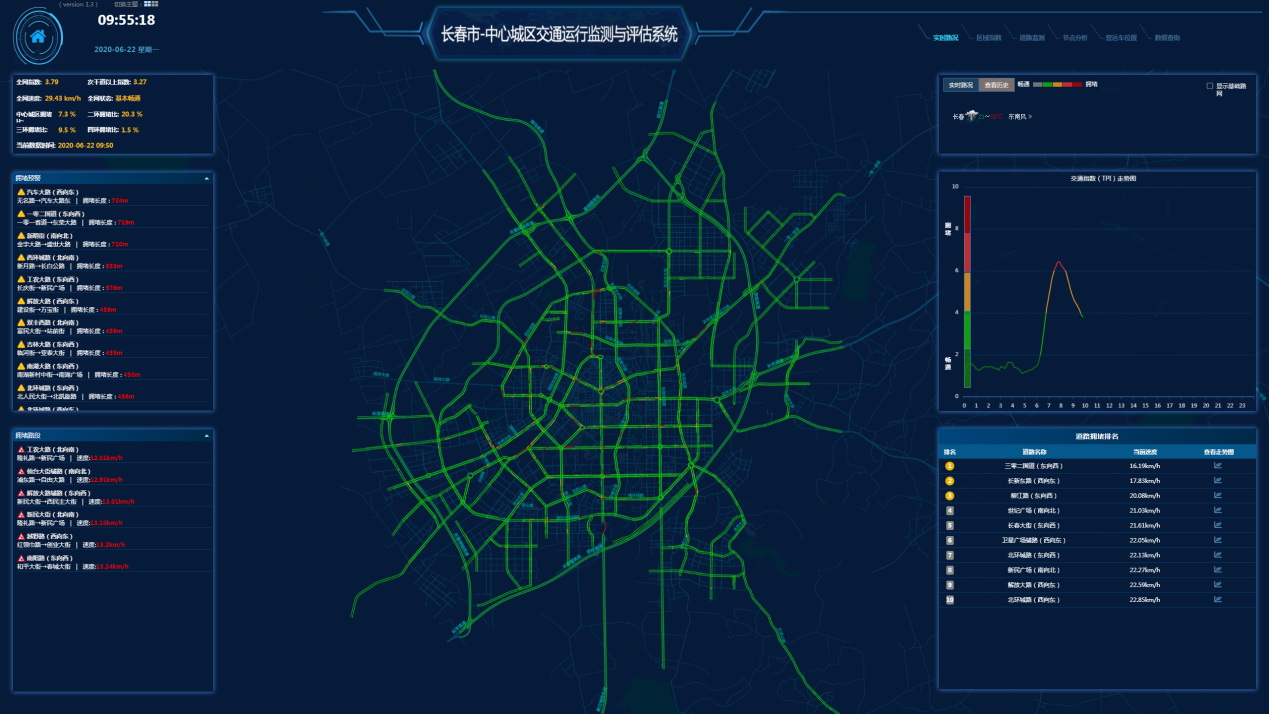Viewport: 1269px width, 714px height.
Task: Collapse the 拥堵预警 panel using its arrow
Action: 206,178
